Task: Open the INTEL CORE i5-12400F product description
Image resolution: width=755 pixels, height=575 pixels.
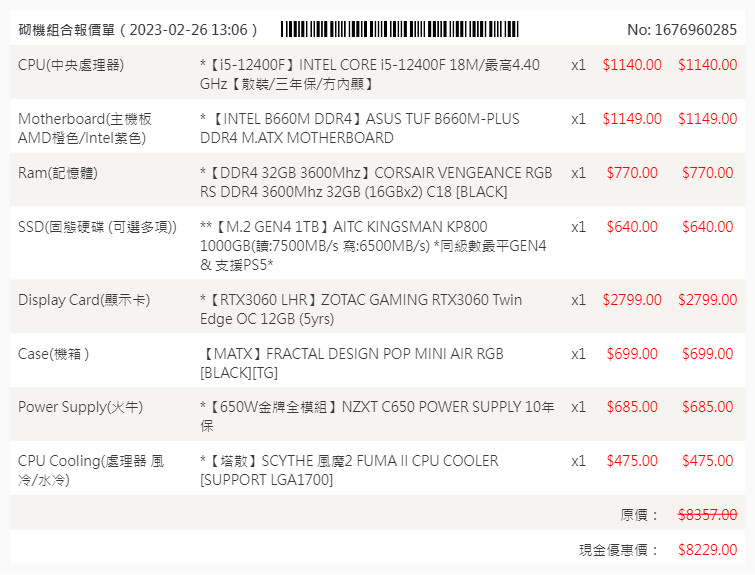Action: point(369,74)
